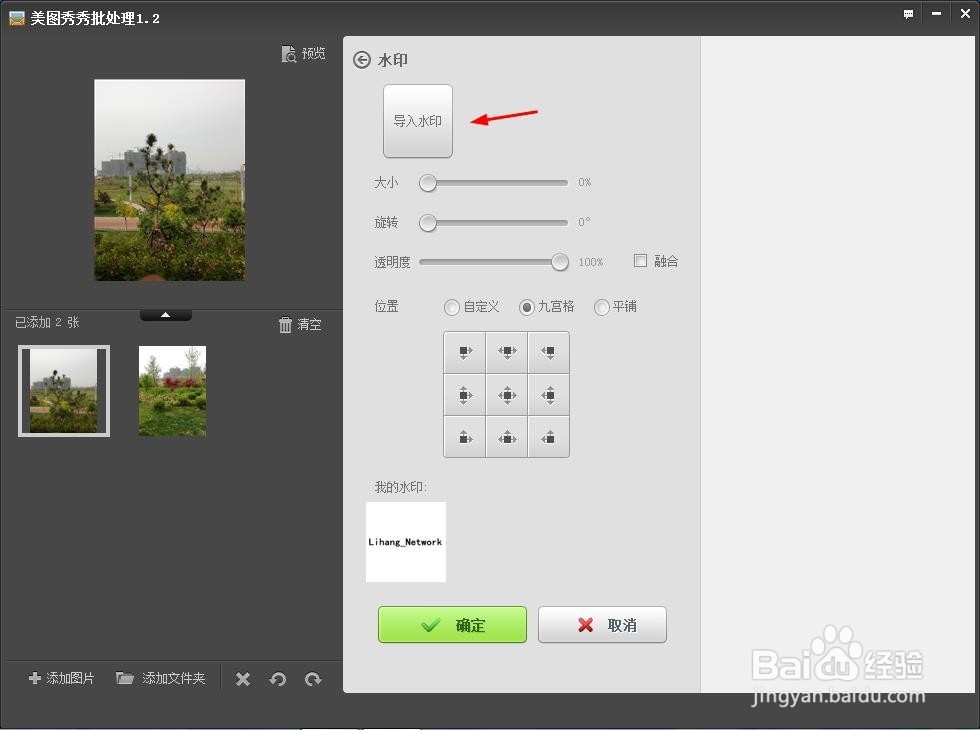Select the 平铺 tiling radio button
This screenshot has height=730, width=980.
[601, 307]
